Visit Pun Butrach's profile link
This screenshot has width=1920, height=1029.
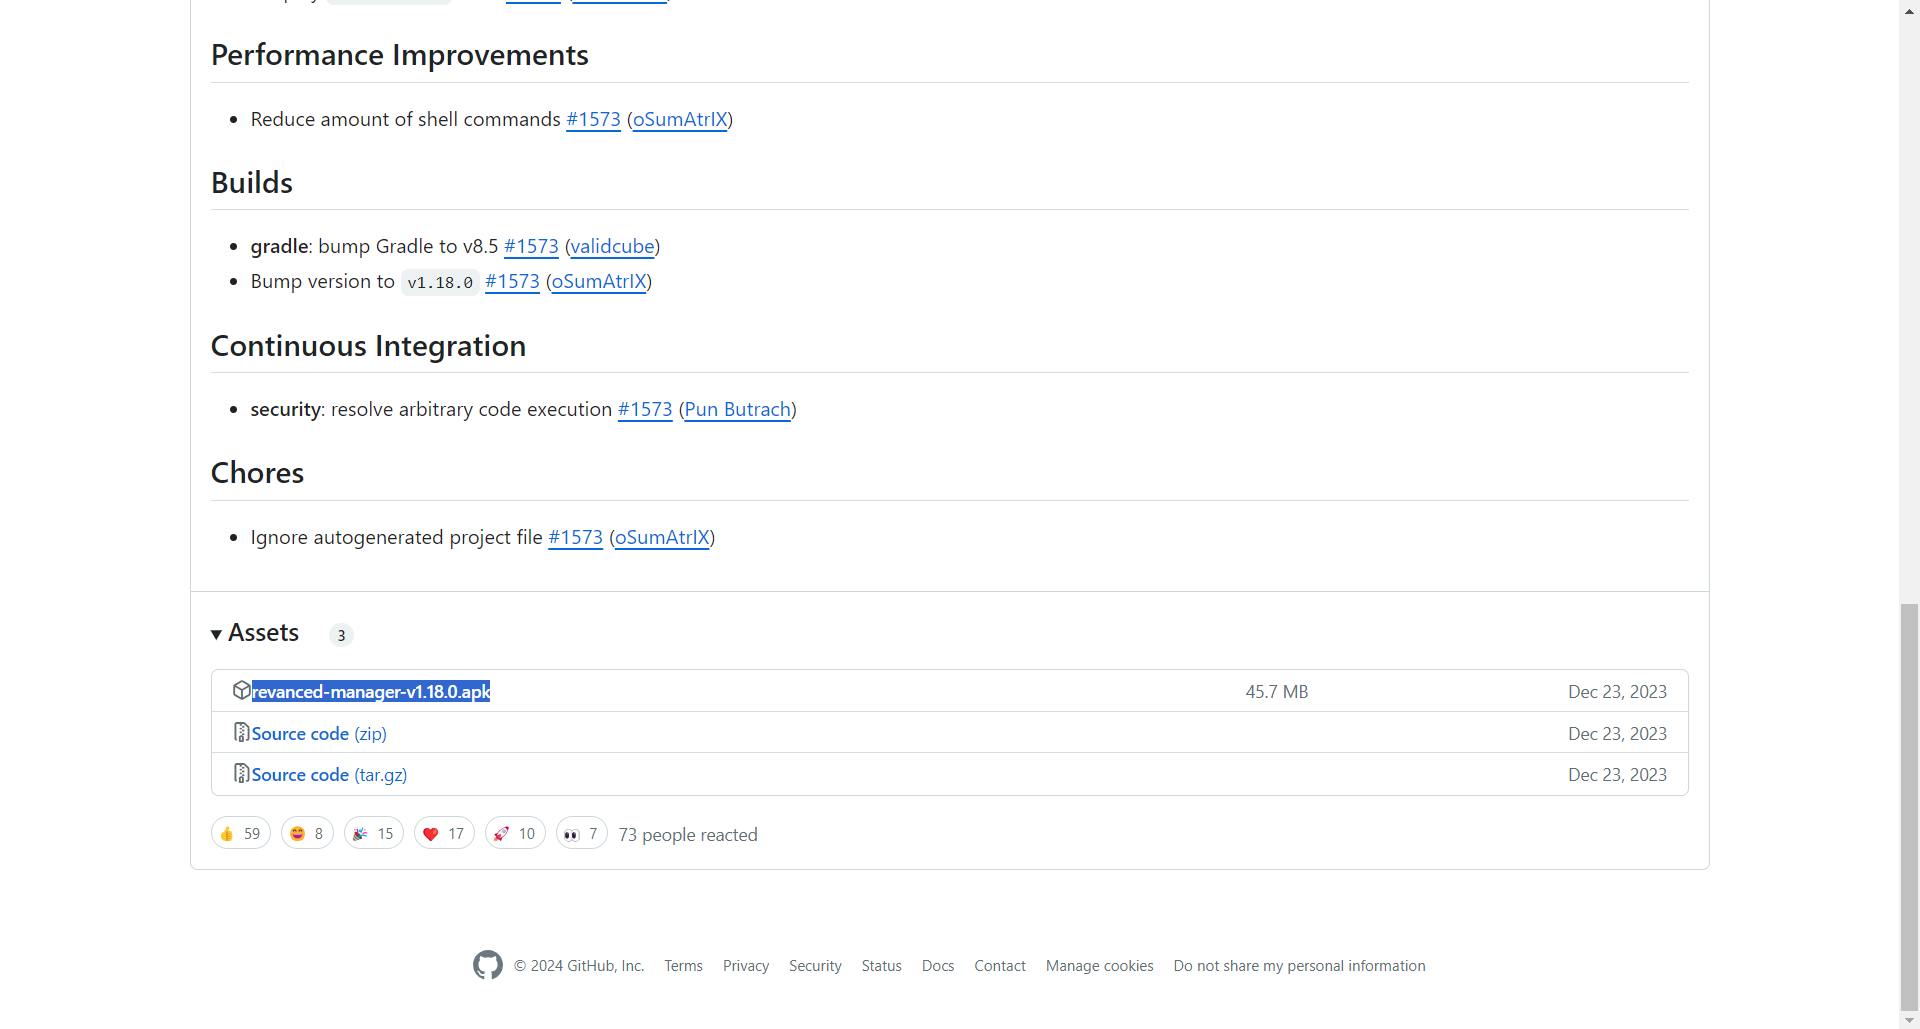coord(738,409)
